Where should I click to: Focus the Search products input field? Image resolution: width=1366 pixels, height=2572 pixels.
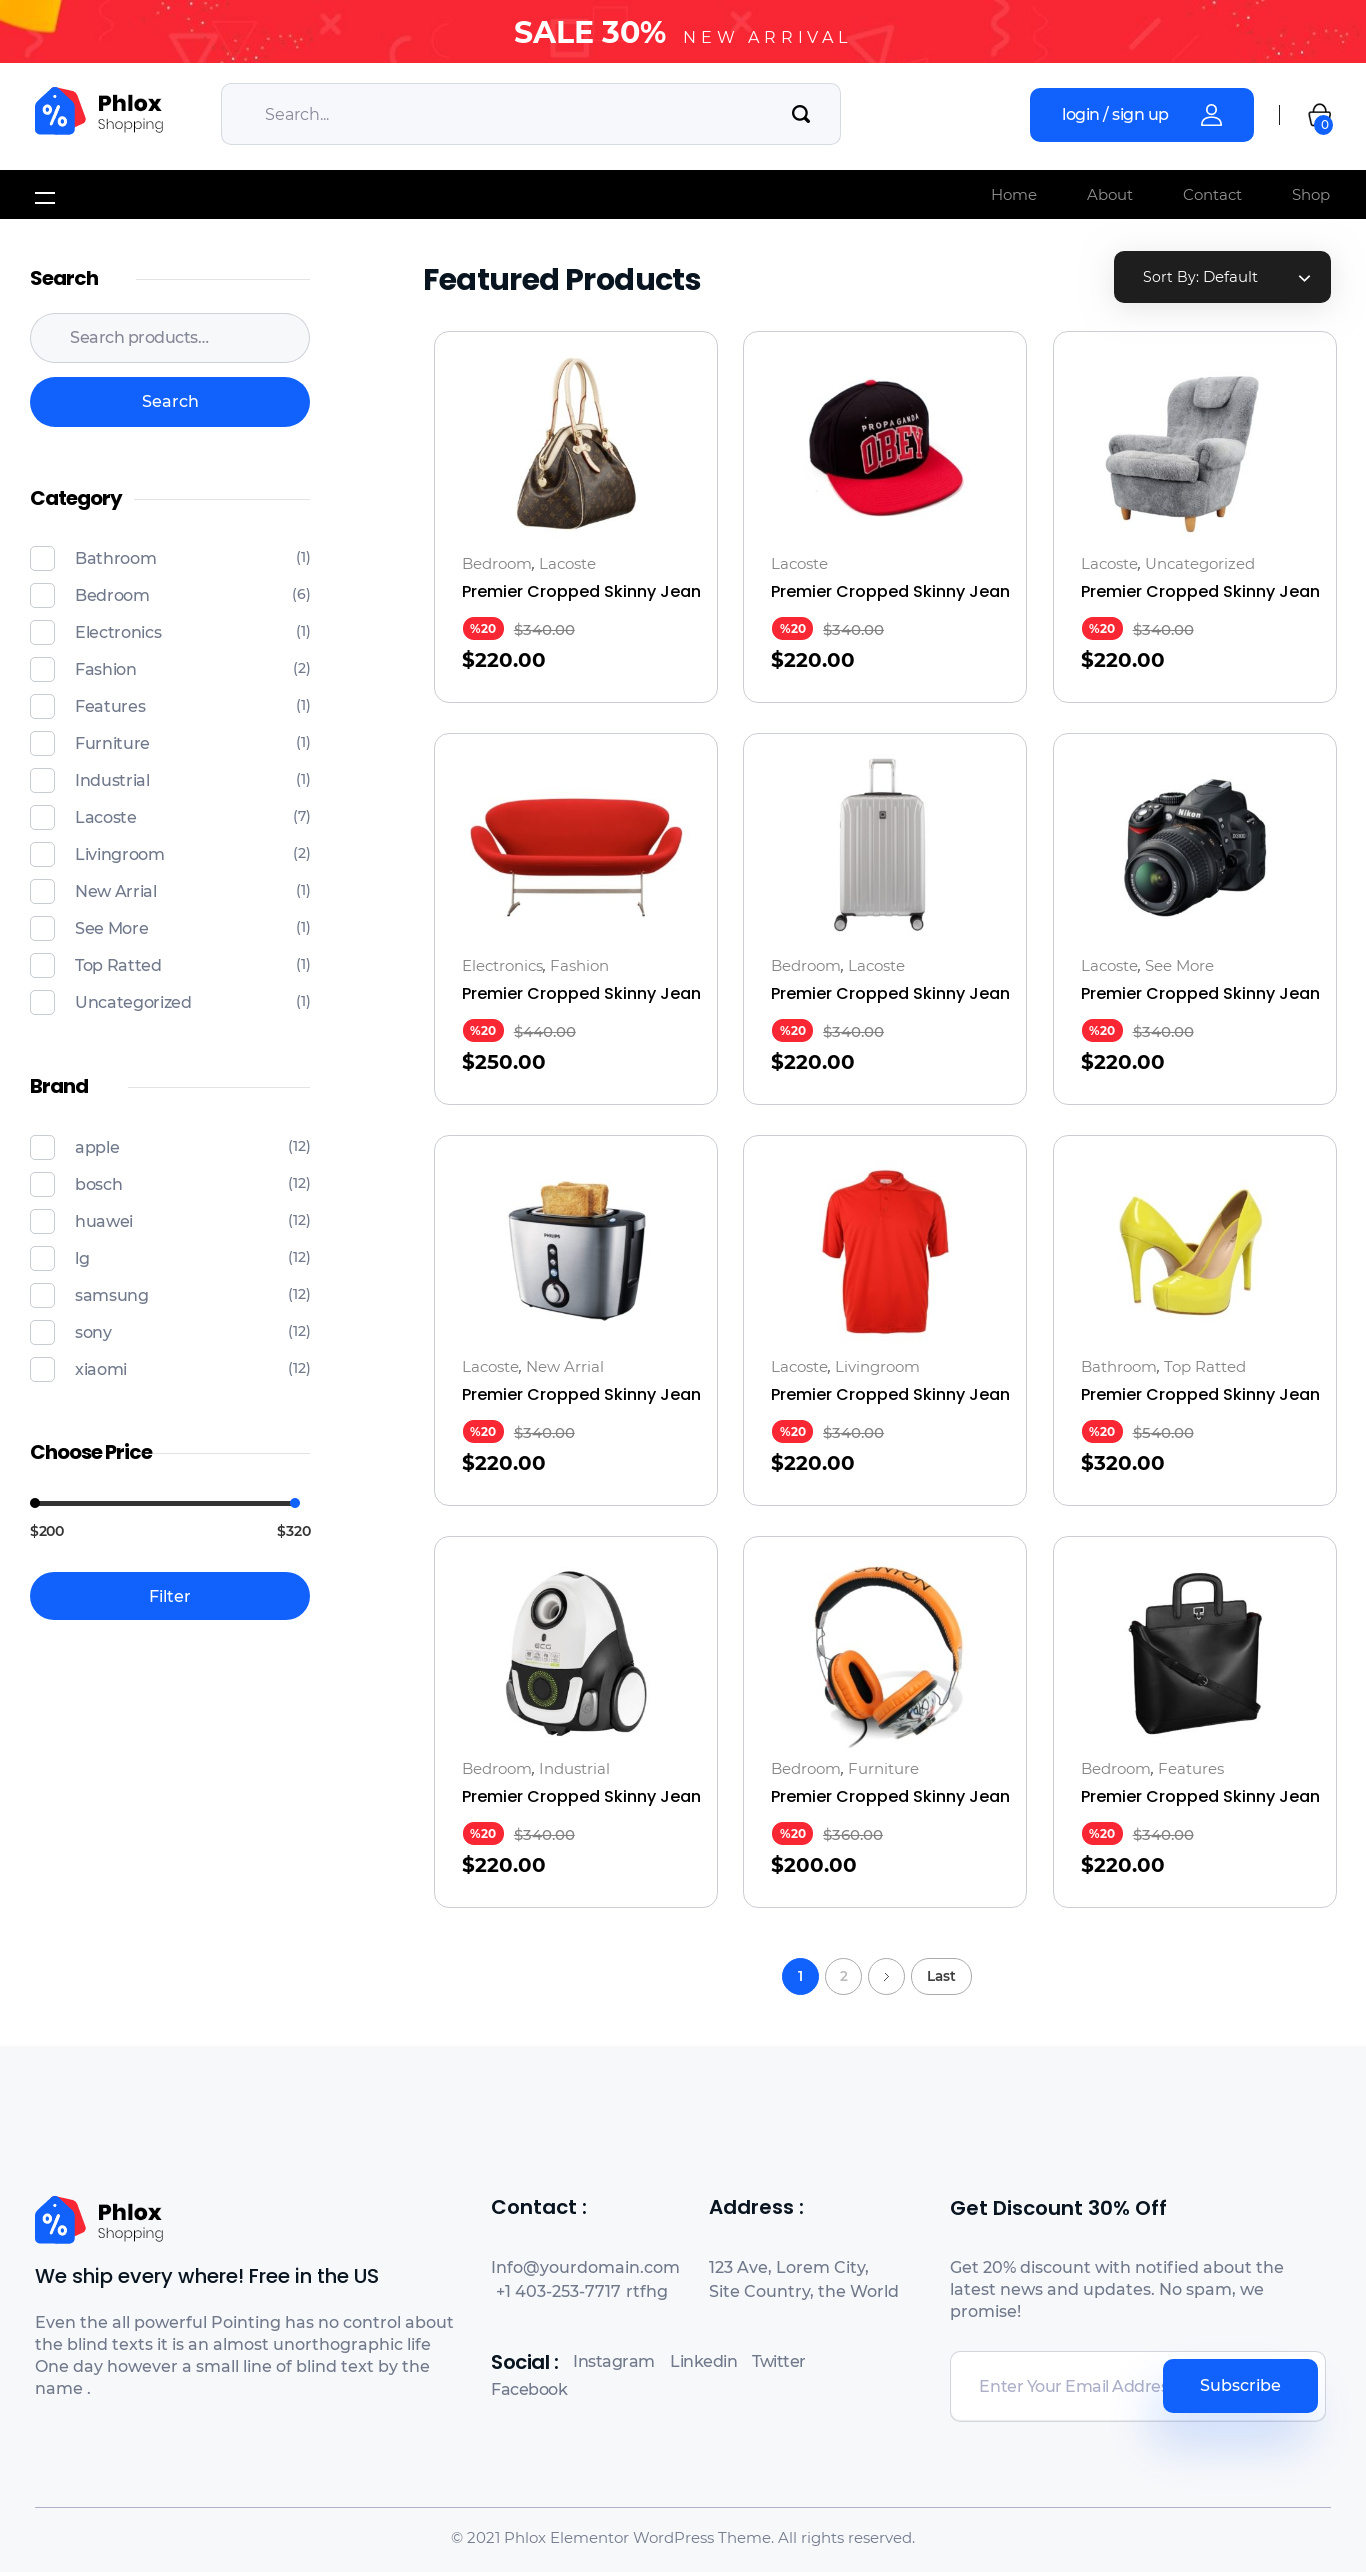pyautogui.click(x=170, y=338)
